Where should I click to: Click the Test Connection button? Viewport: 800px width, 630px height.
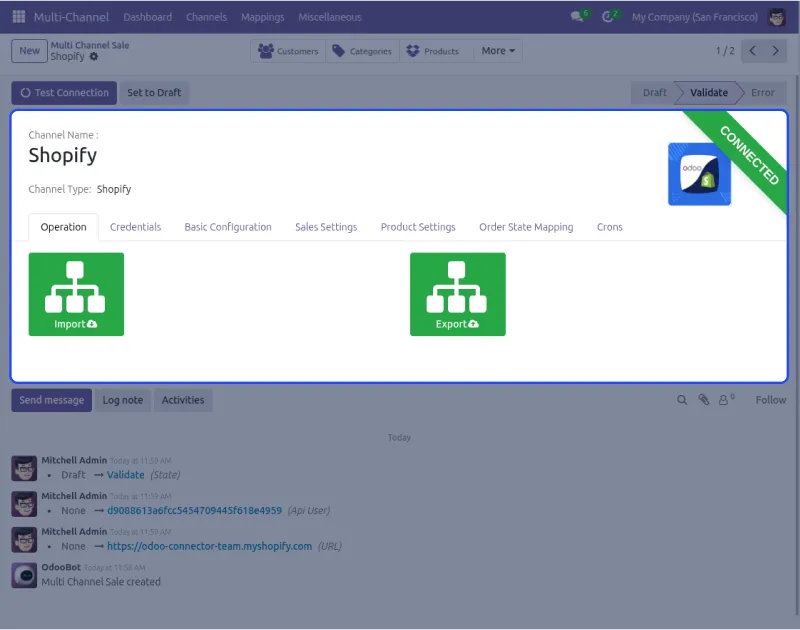63,92
